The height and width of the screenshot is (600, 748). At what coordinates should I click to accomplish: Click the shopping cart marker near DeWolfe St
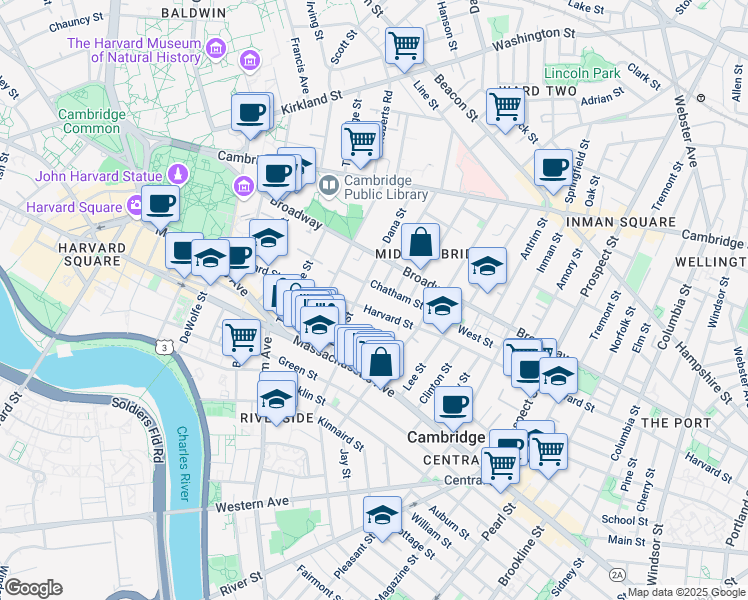tap(241, 342)
